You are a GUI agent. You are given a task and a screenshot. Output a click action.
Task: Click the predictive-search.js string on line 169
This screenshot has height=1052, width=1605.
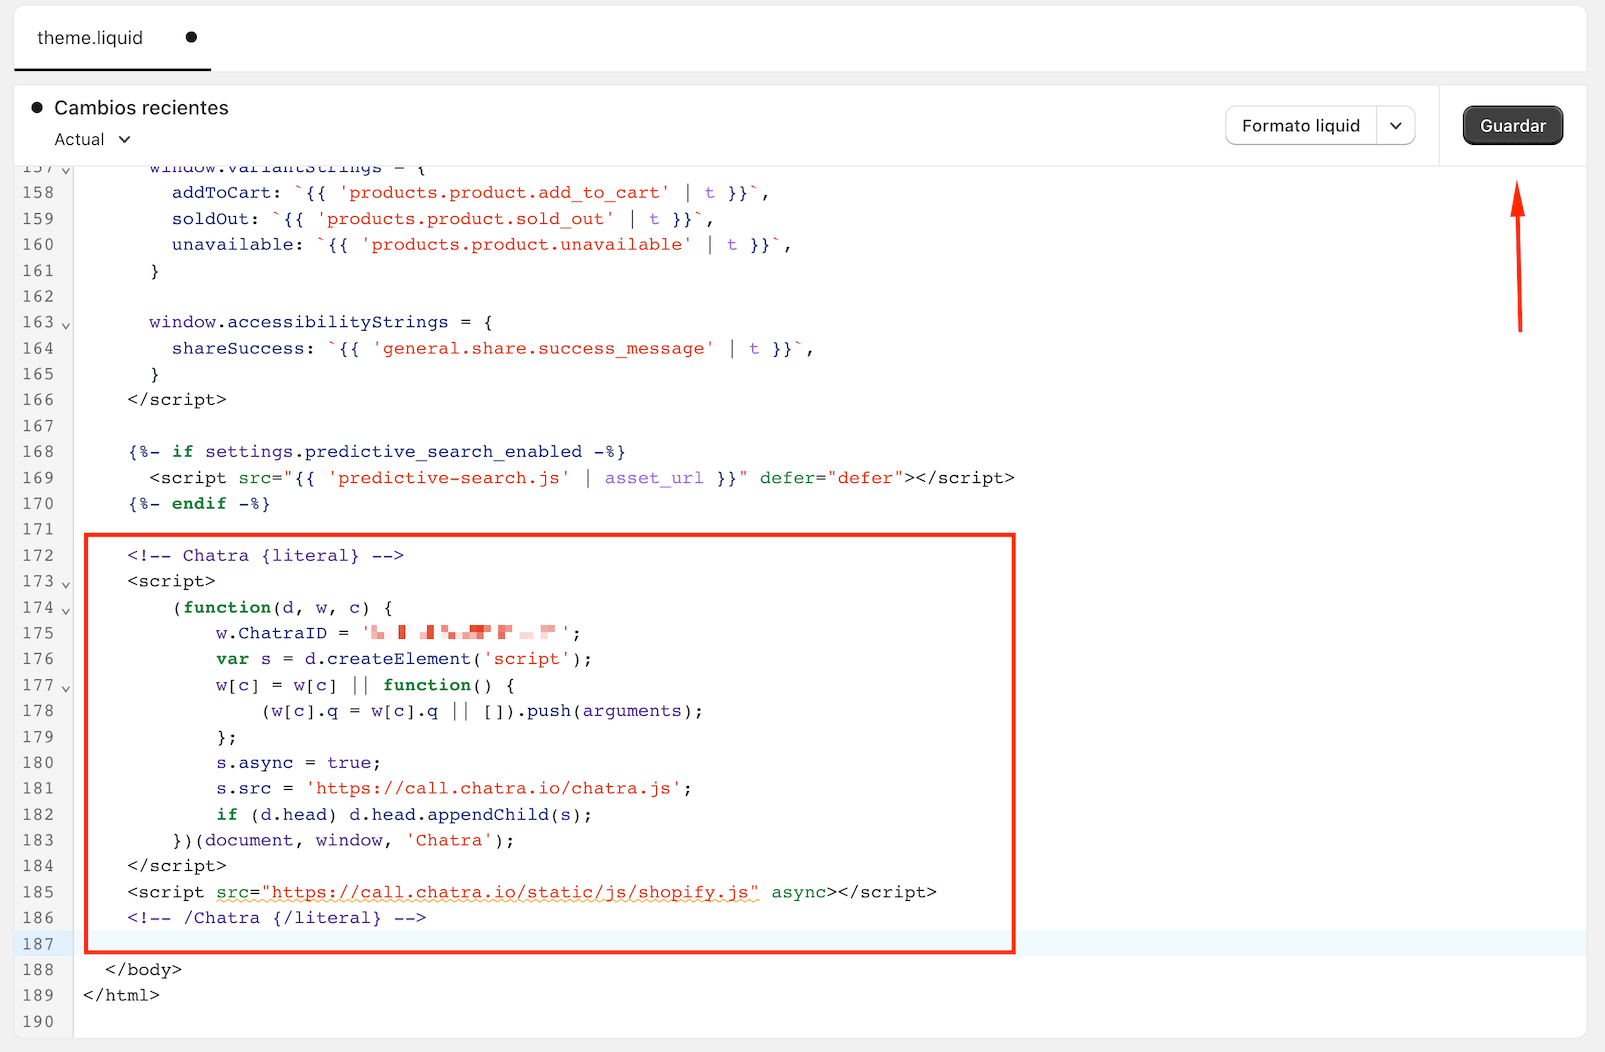(447, 477)
